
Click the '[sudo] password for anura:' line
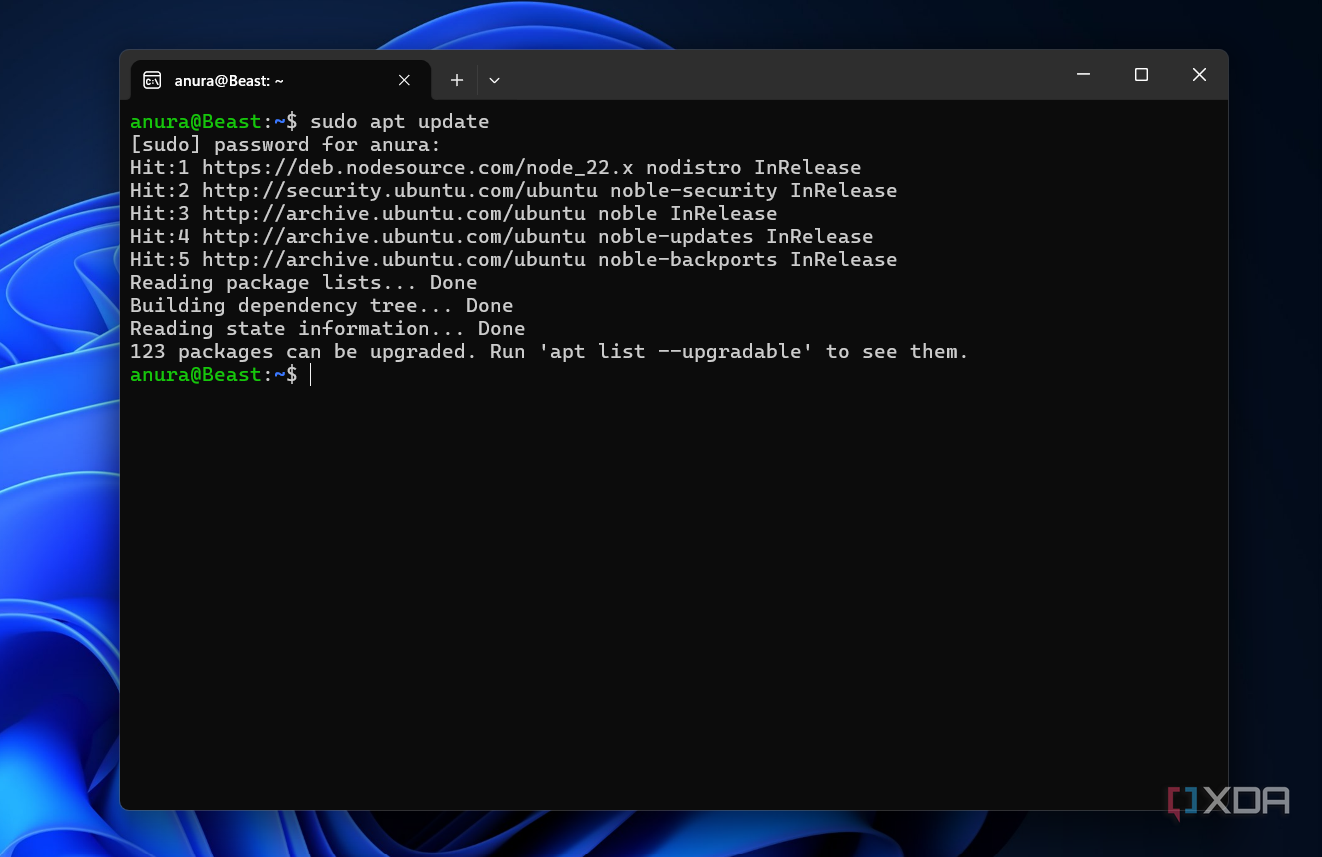285,145
